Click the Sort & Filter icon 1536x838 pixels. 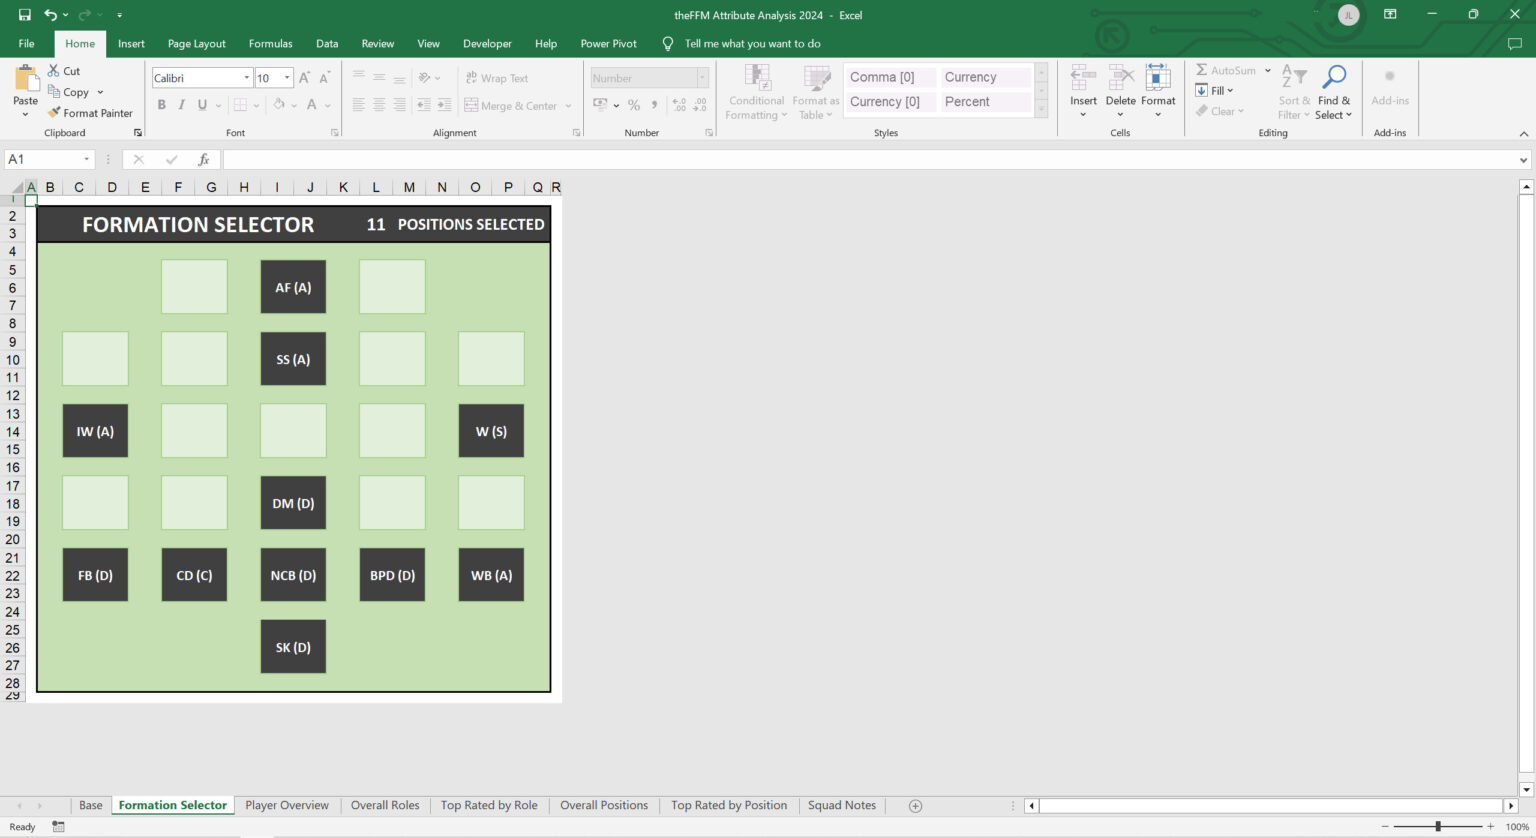pyautogui.click(x=1294, y=92)
